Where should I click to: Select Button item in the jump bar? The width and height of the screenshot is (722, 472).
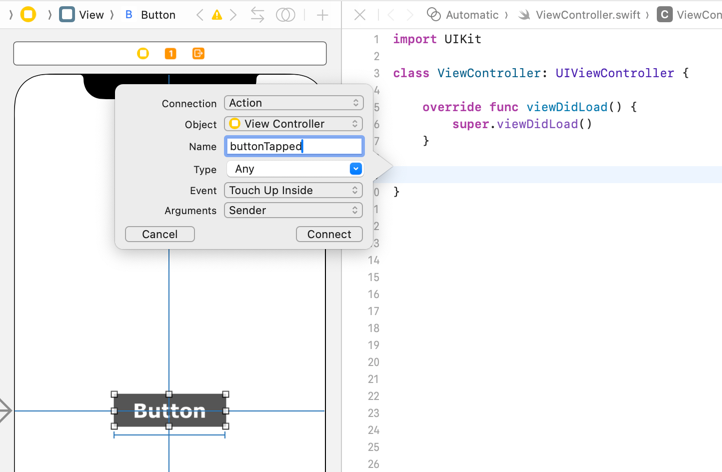(151, 15)
